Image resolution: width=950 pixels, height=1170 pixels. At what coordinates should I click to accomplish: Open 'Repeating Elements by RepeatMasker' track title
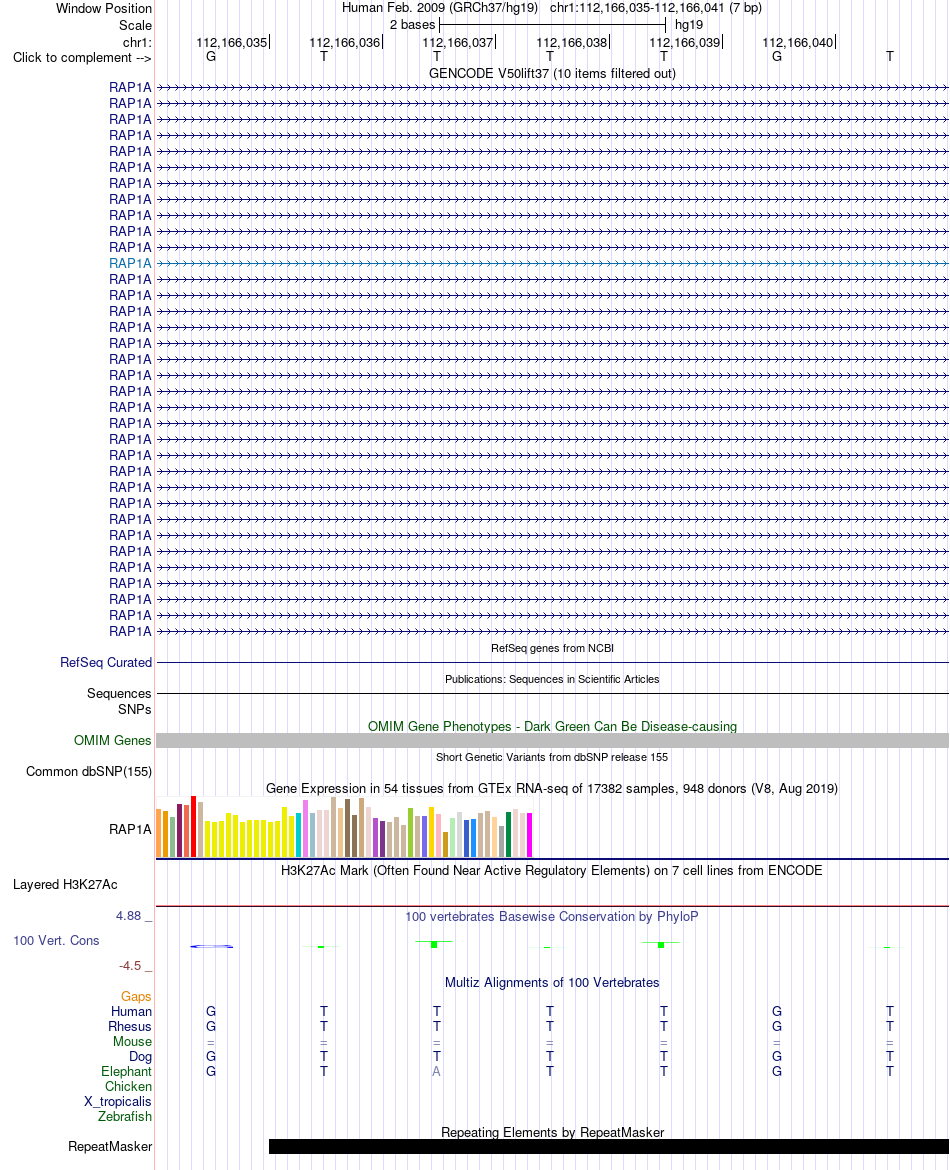pyautogui.click(x=552, y=1133)
